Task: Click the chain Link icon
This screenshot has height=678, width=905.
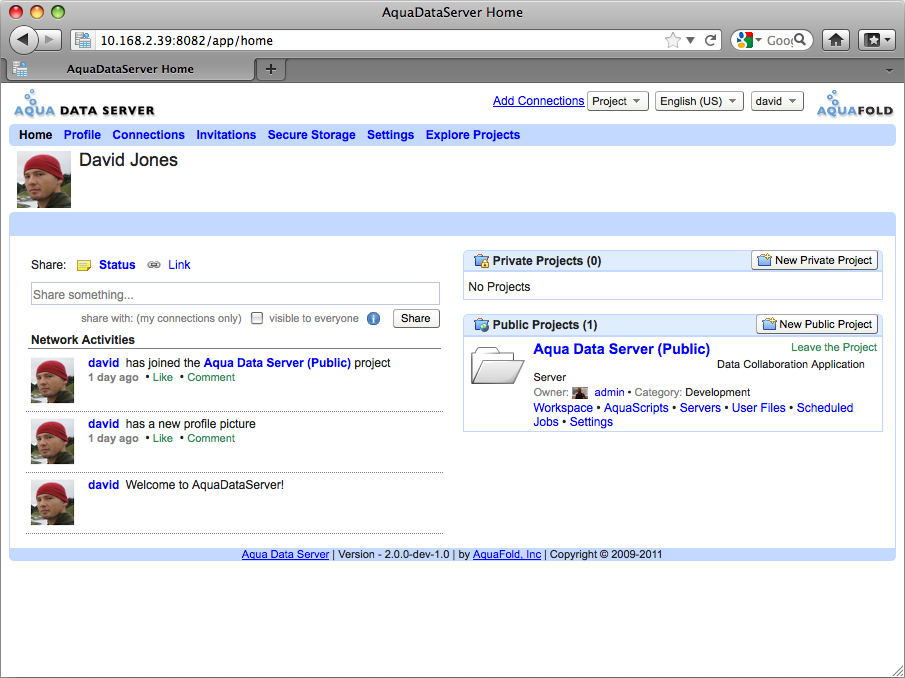Action: (154, 265)
